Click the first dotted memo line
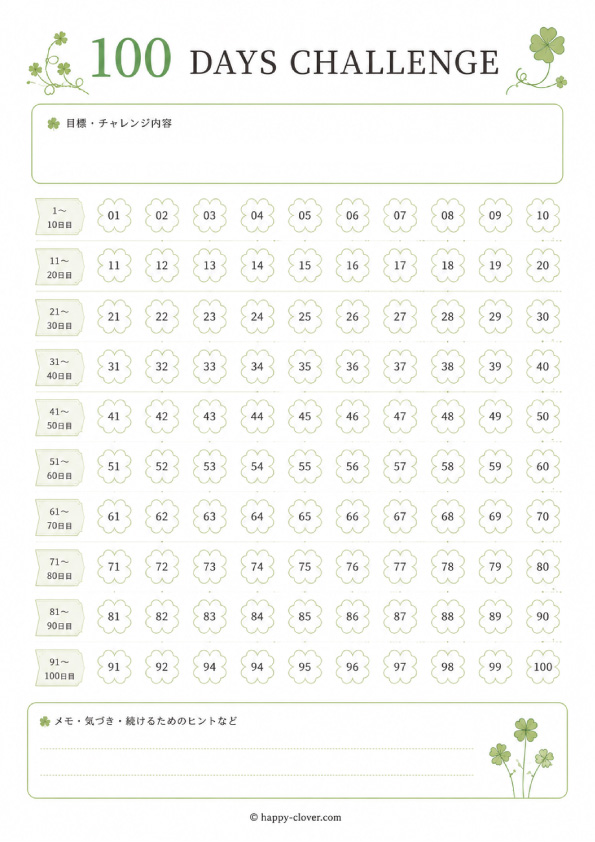595x842 pixels. point(257,748)
